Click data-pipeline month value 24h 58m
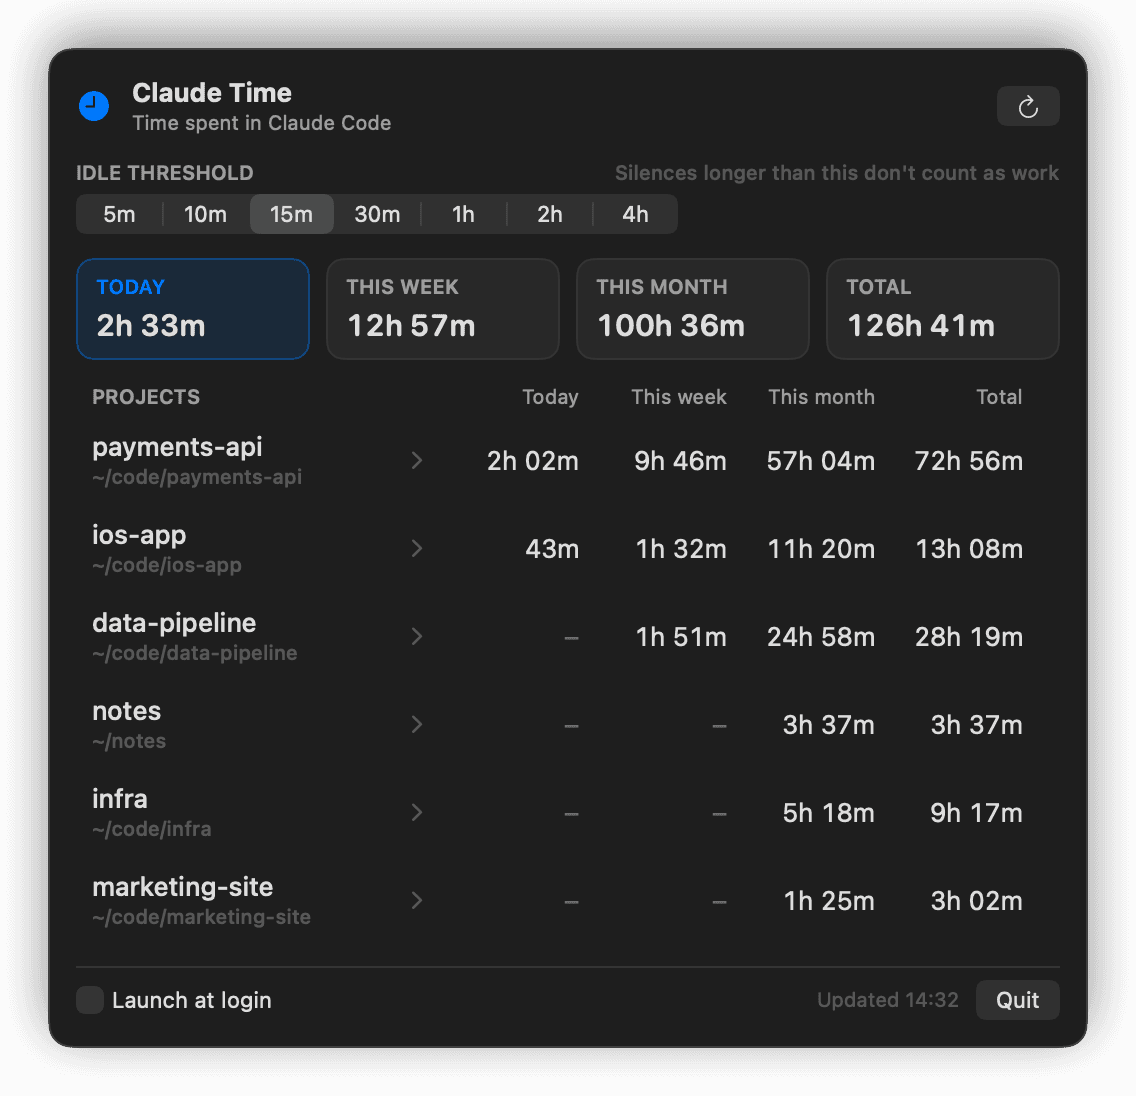Image resolution: width=1136 pixels, height=1096 pixels. coord(821,637)
